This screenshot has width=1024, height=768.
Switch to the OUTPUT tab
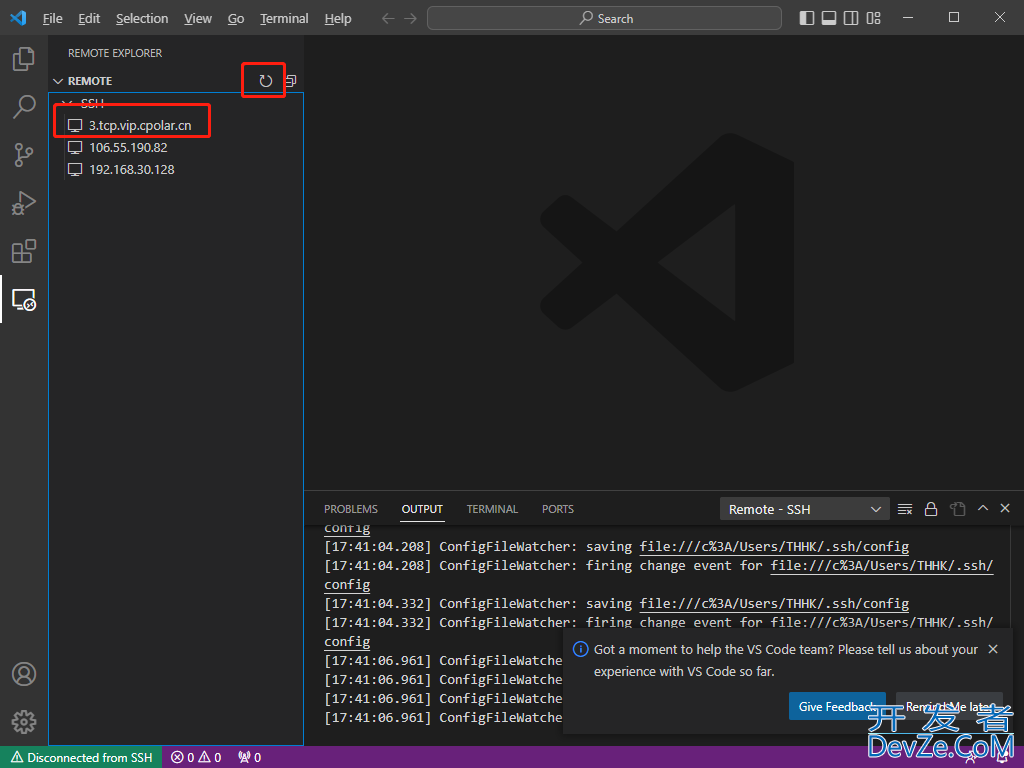pyautogui.click(x=422, y=509)
